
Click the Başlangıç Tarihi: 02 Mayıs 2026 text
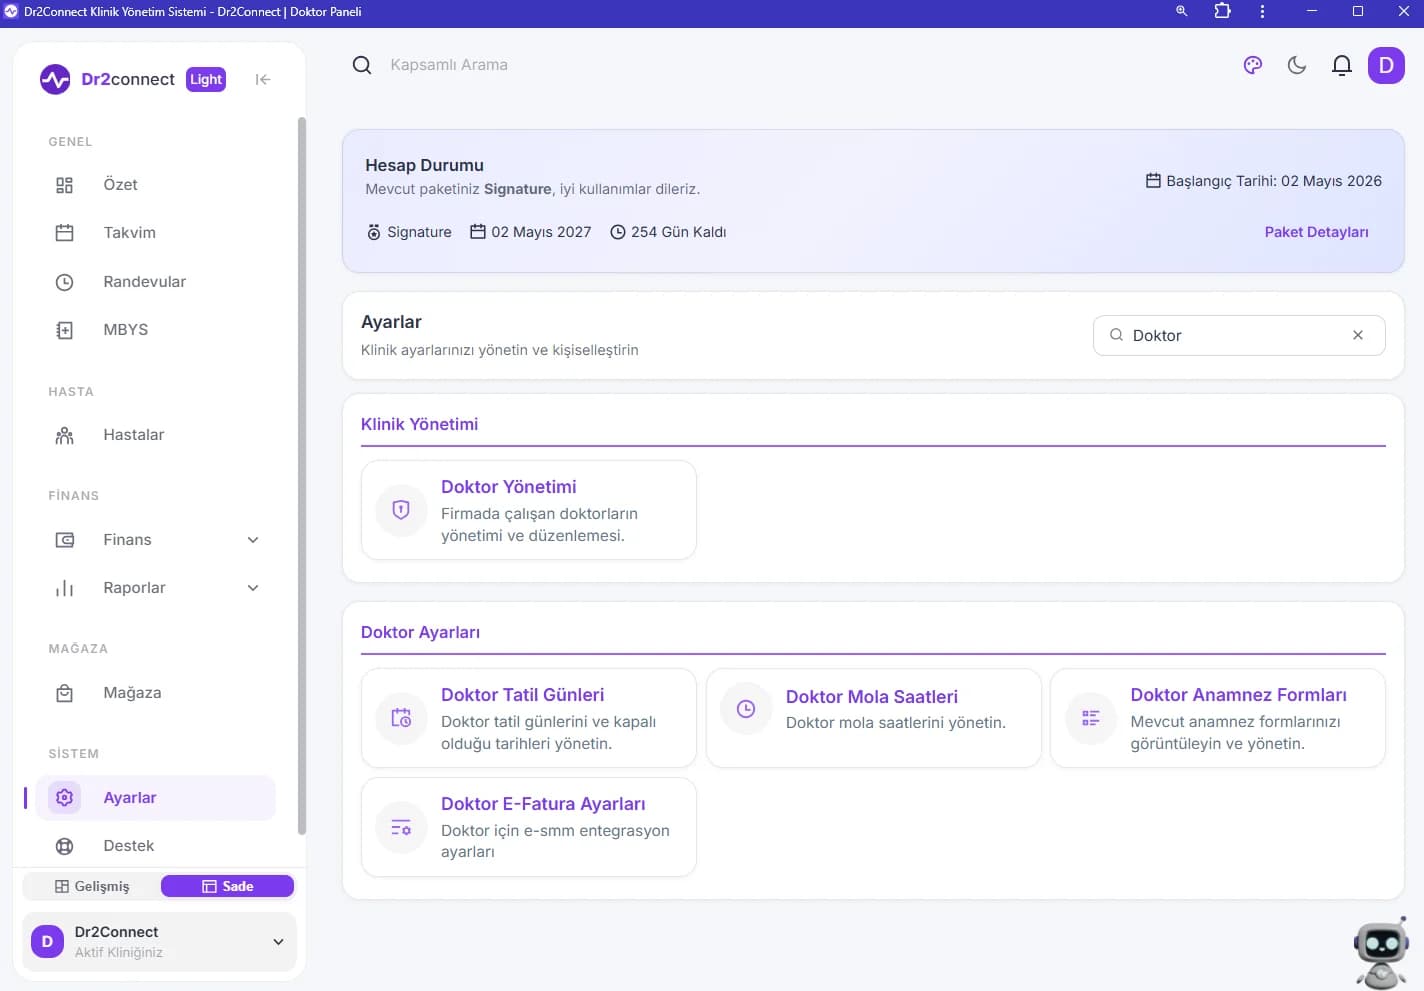click(1274, 181)
